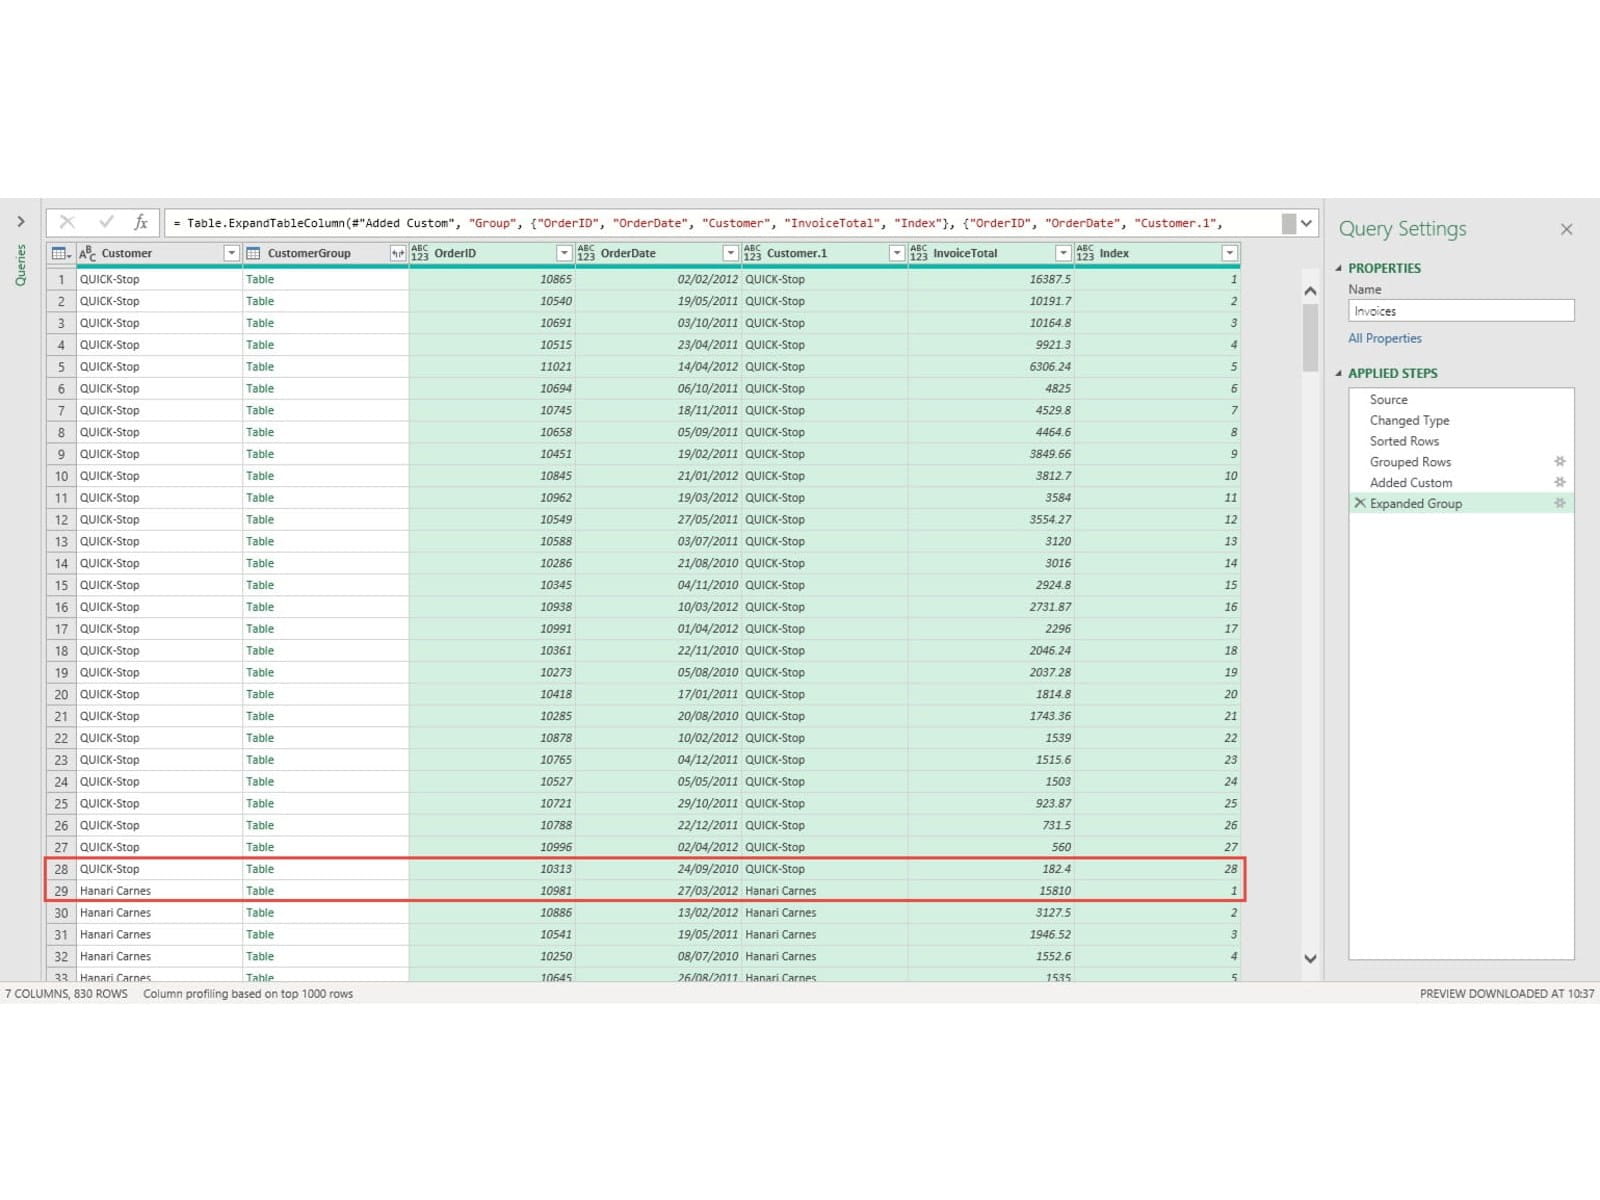This screenshot has height=1200, width=1600.
Task: Select the Sorted Rows applied step
Action: (1404, 441)
